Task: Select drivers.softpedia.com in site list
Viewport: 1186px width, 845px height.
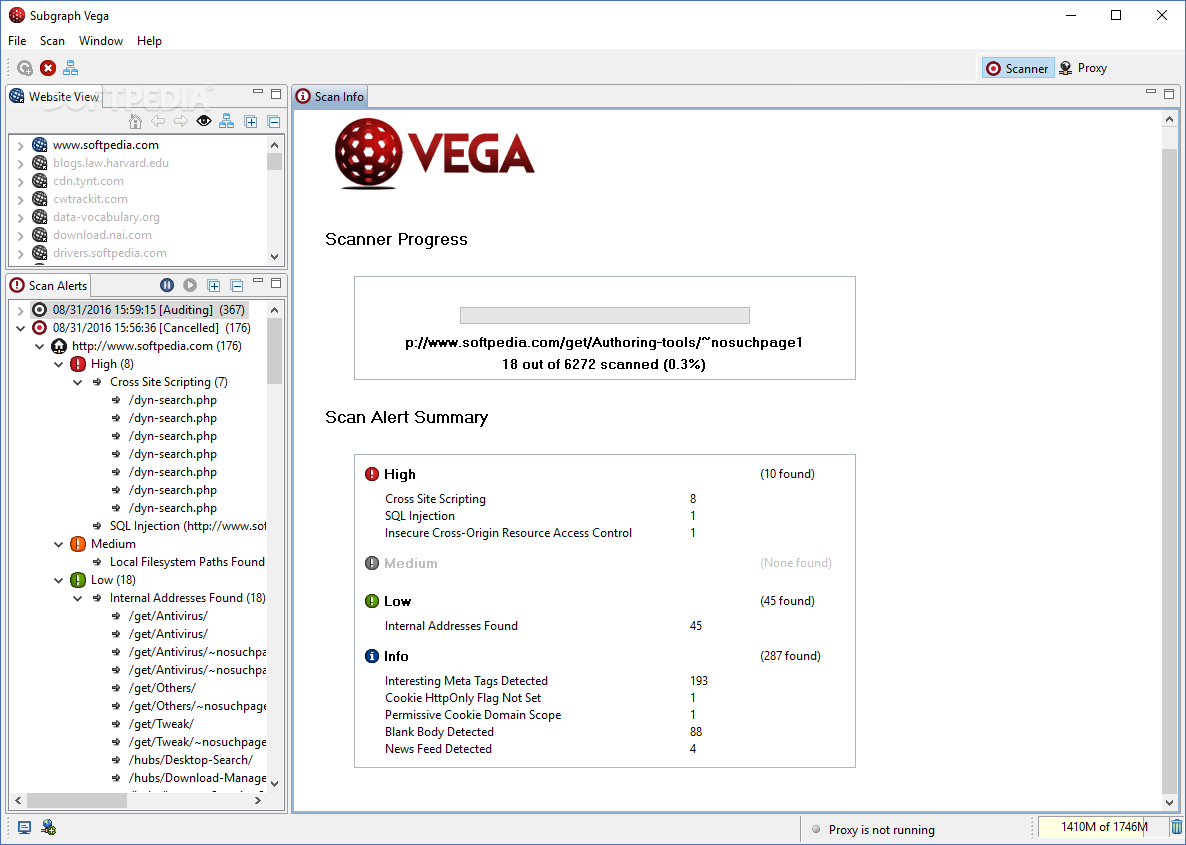Action: (110, 253)
